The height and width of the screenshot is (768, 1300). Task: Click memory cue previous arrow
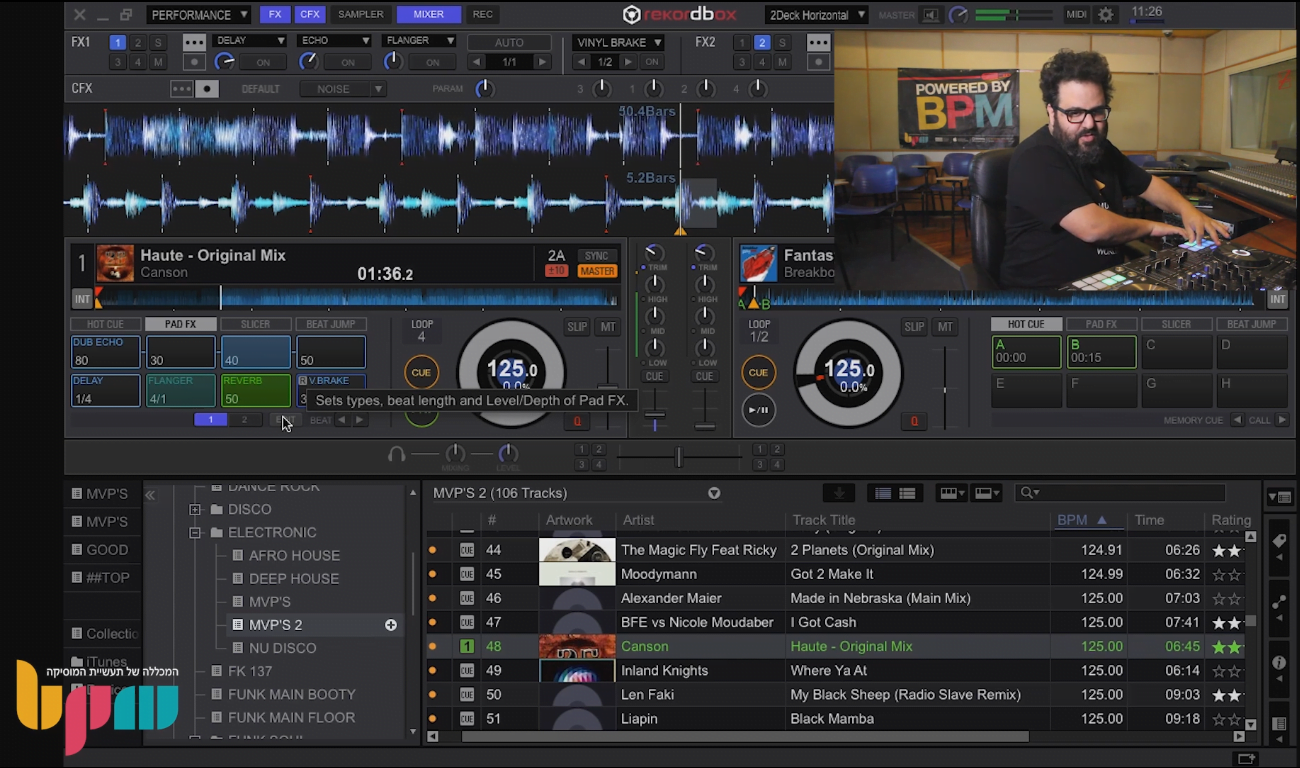(1237, 421)
